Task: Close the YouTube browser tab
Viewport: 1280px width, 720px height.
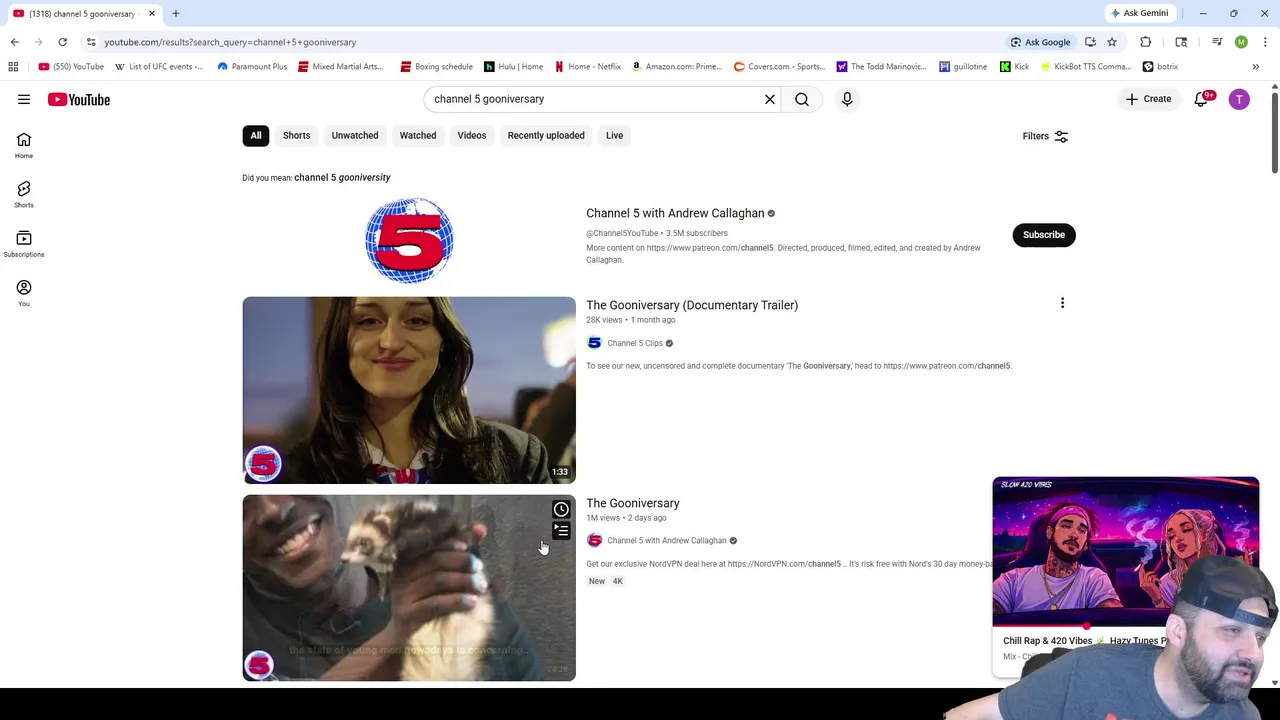Action: coord(152,14)
